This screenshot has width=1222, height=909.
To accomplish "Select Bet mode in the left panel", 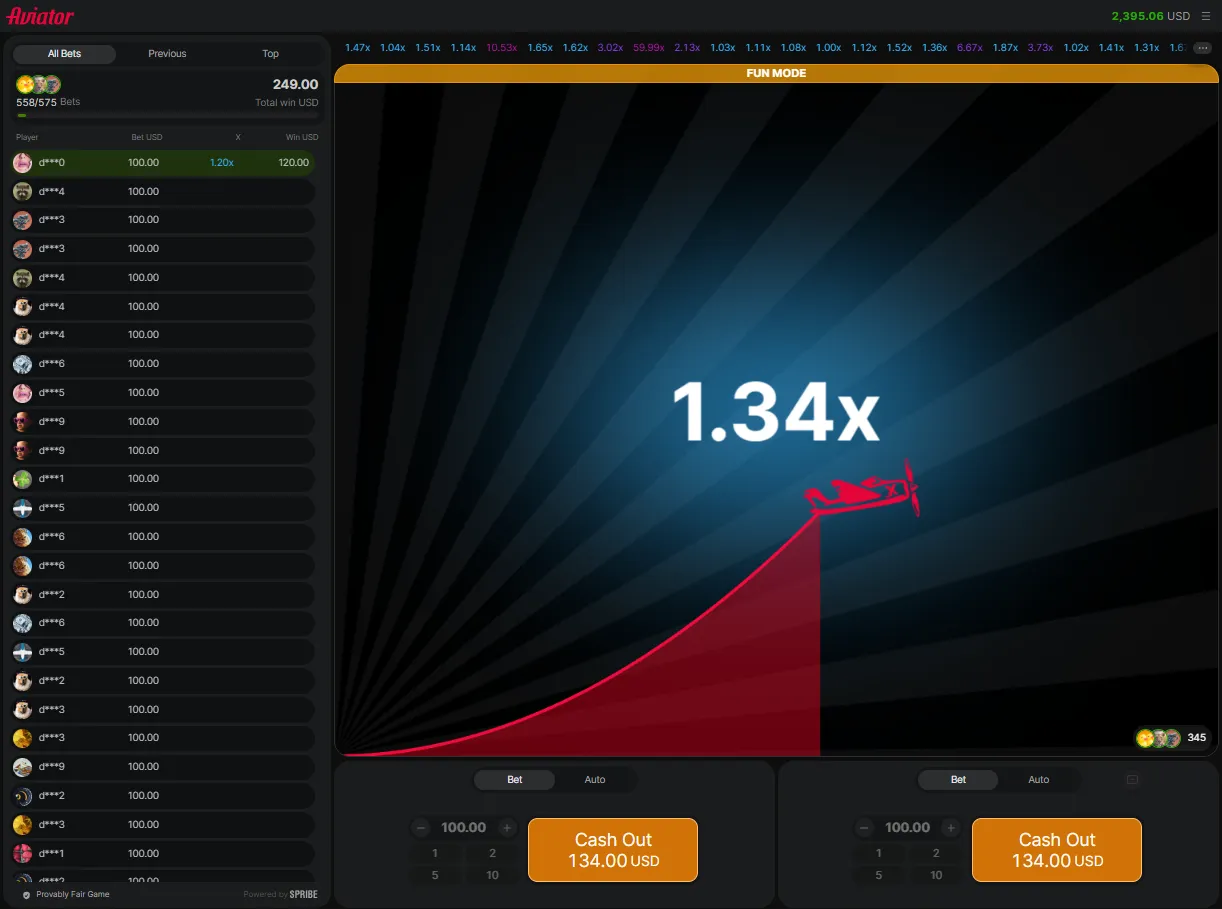I will click(x=514, y=780).
